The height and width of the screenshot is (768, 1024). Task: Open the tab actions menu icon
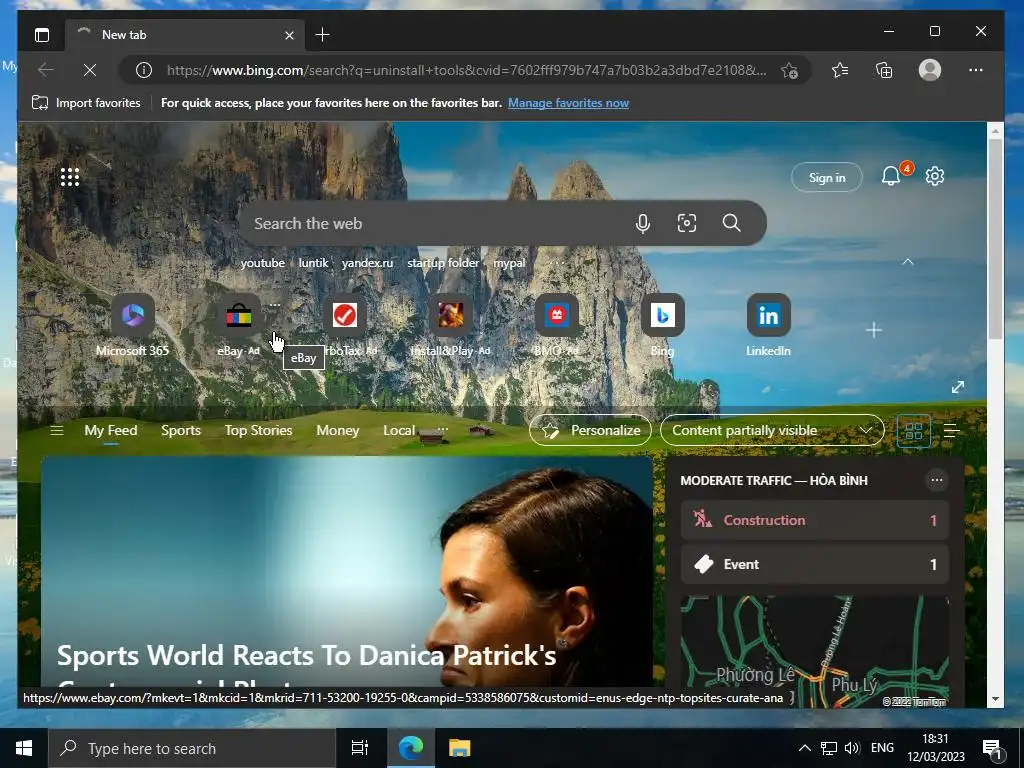(42, 35)
